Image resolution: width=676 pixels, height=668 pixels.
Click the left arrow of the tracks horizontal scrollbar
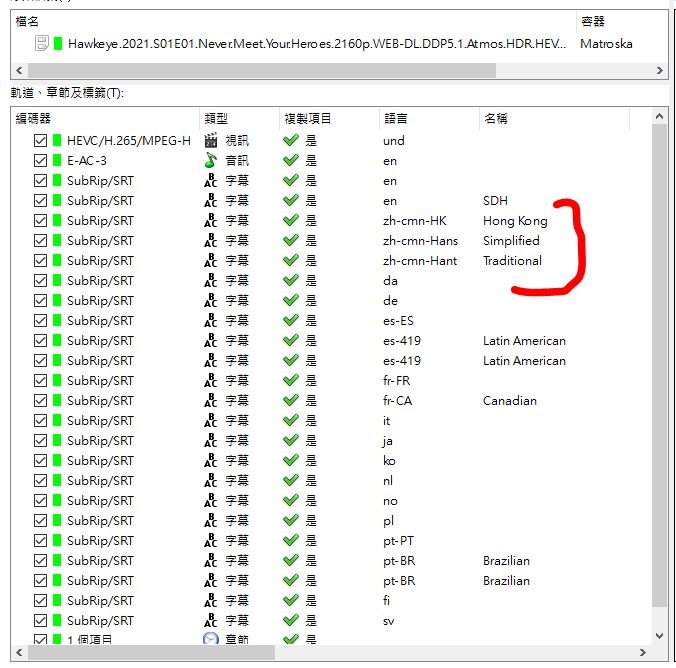point(19,652)
